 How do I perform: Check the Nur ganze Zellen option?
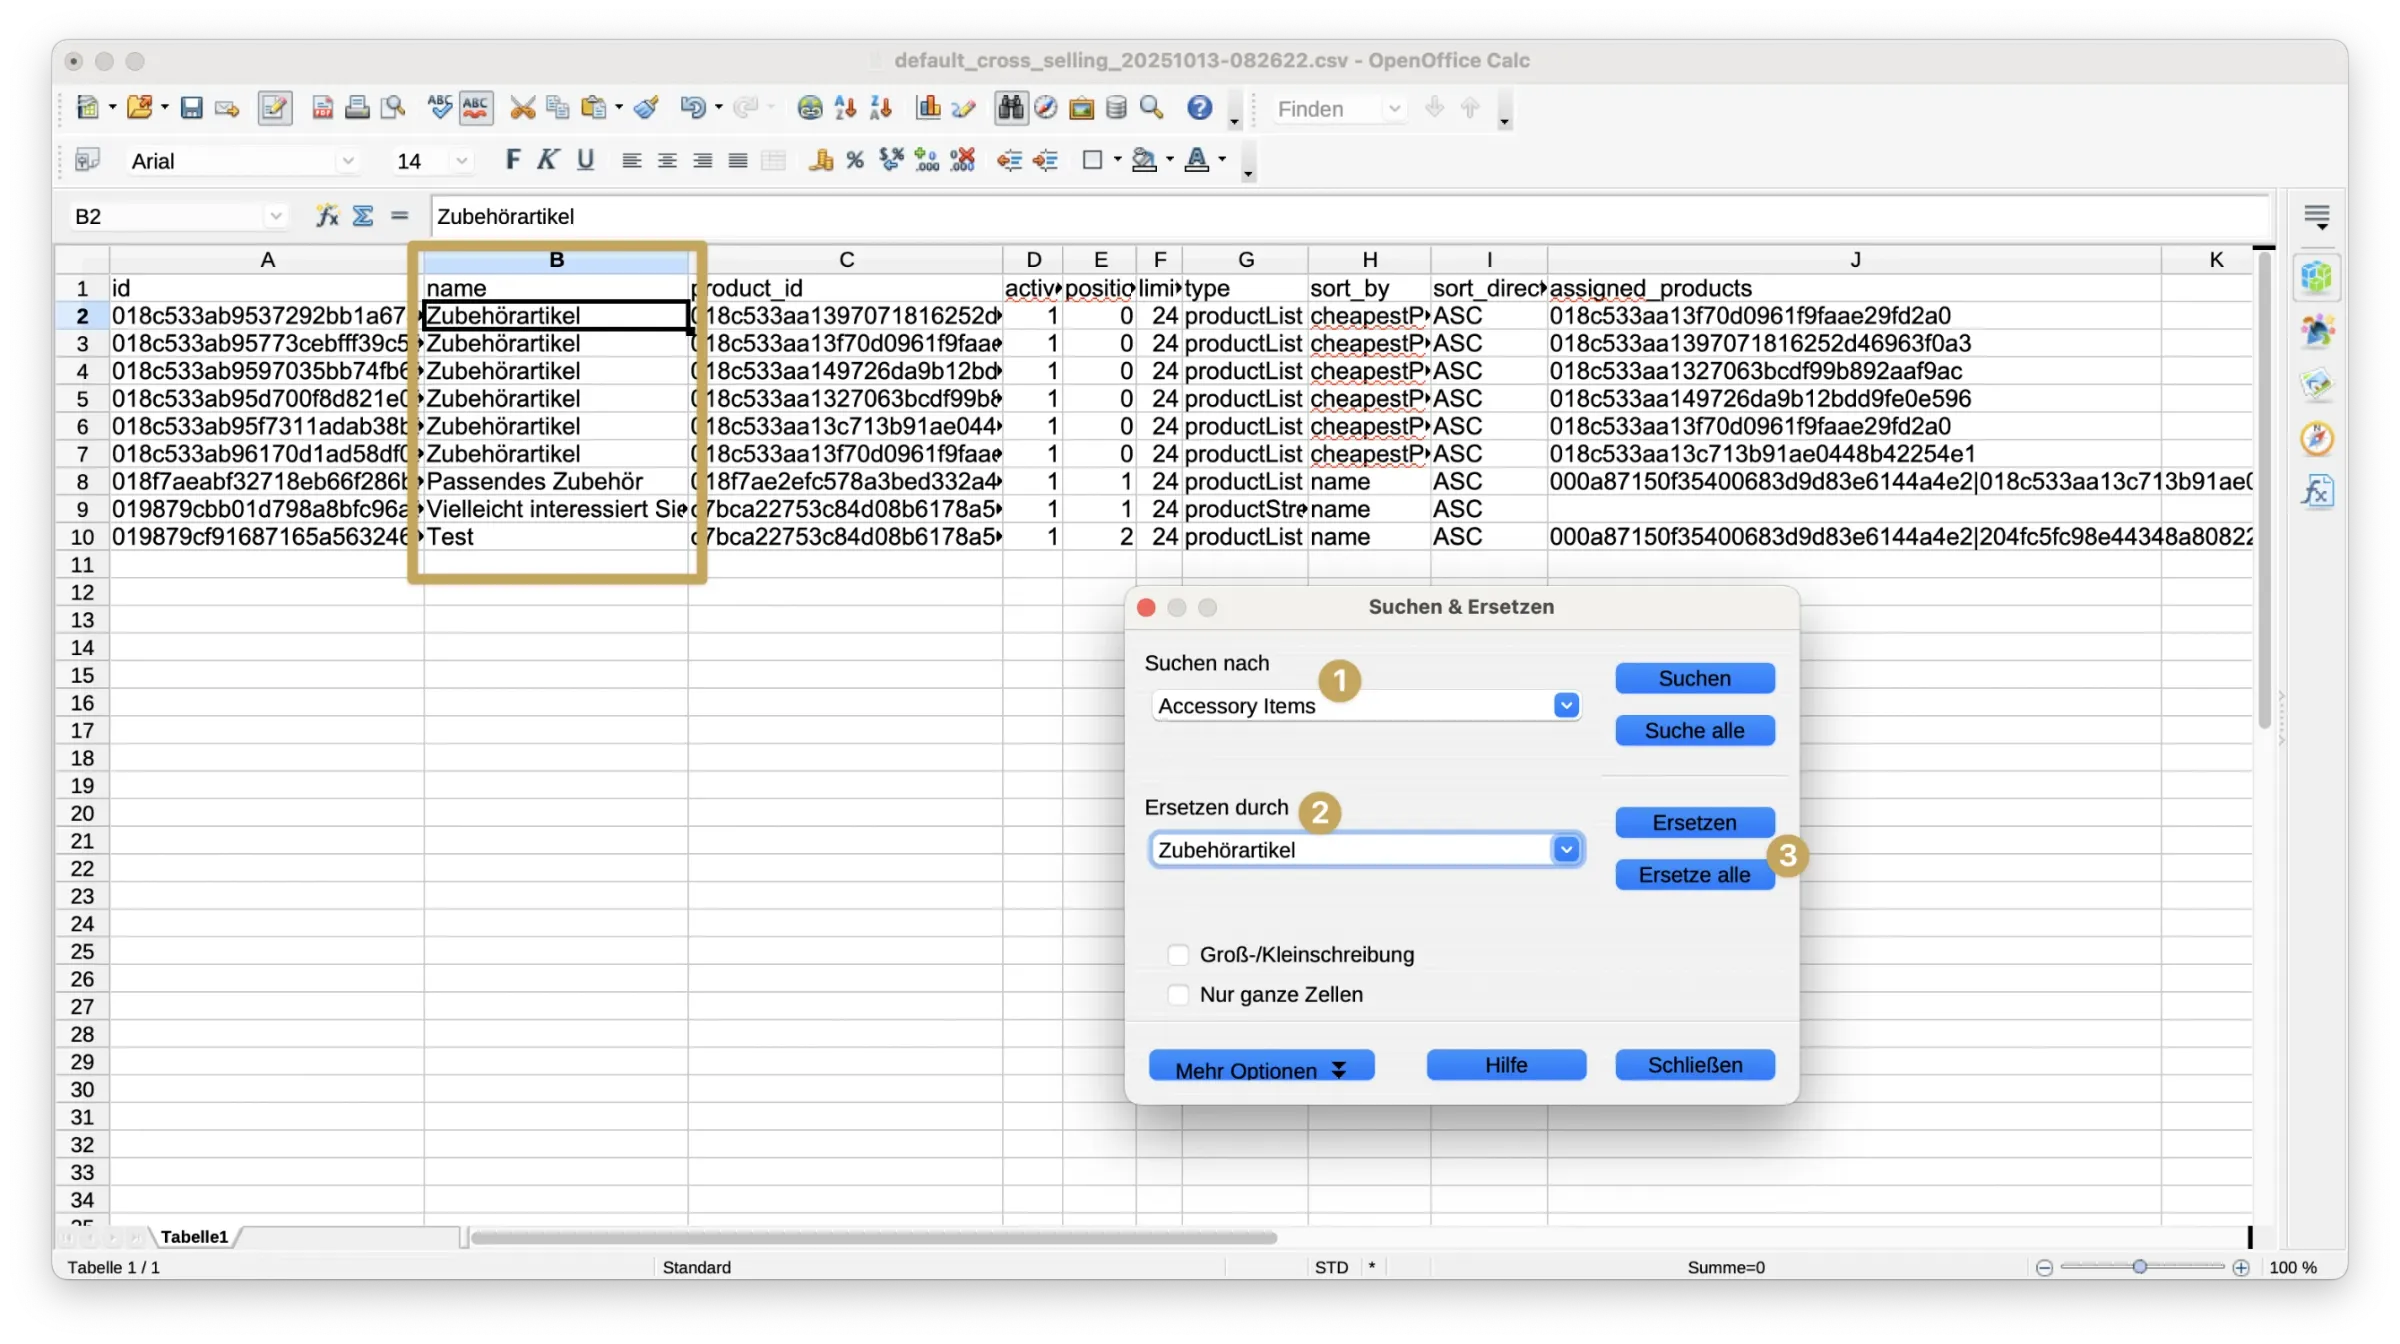coord(1178,995)
